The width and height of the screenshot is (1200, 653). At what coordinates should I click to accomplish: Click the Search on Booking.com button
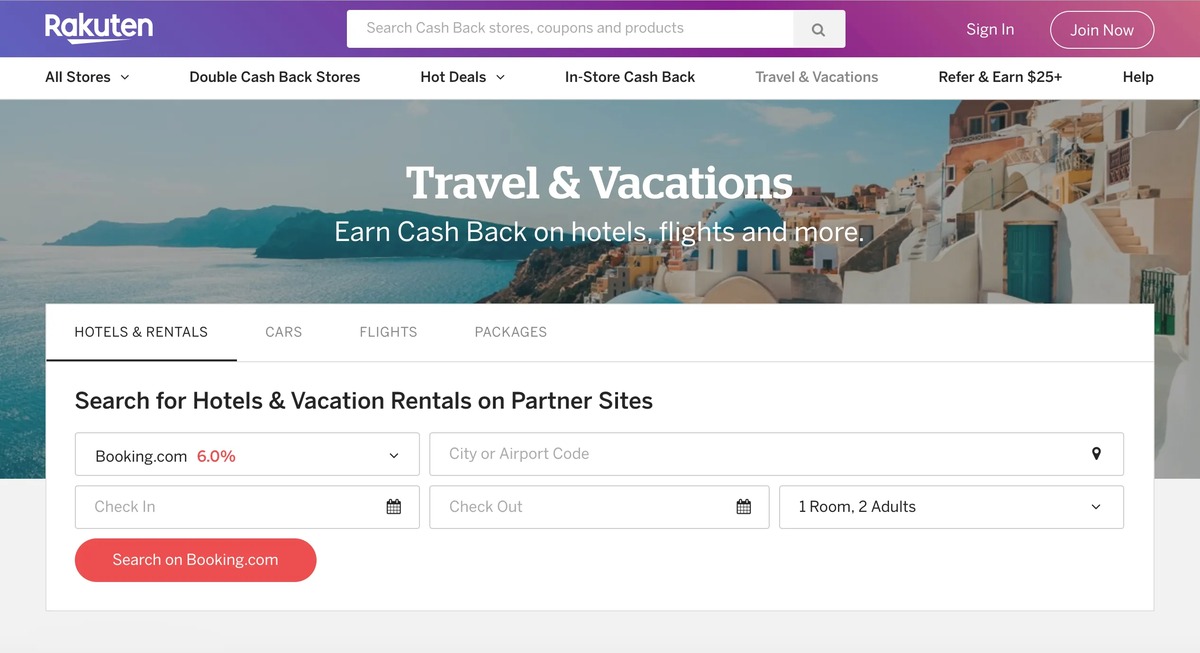[x=195, y=559]
